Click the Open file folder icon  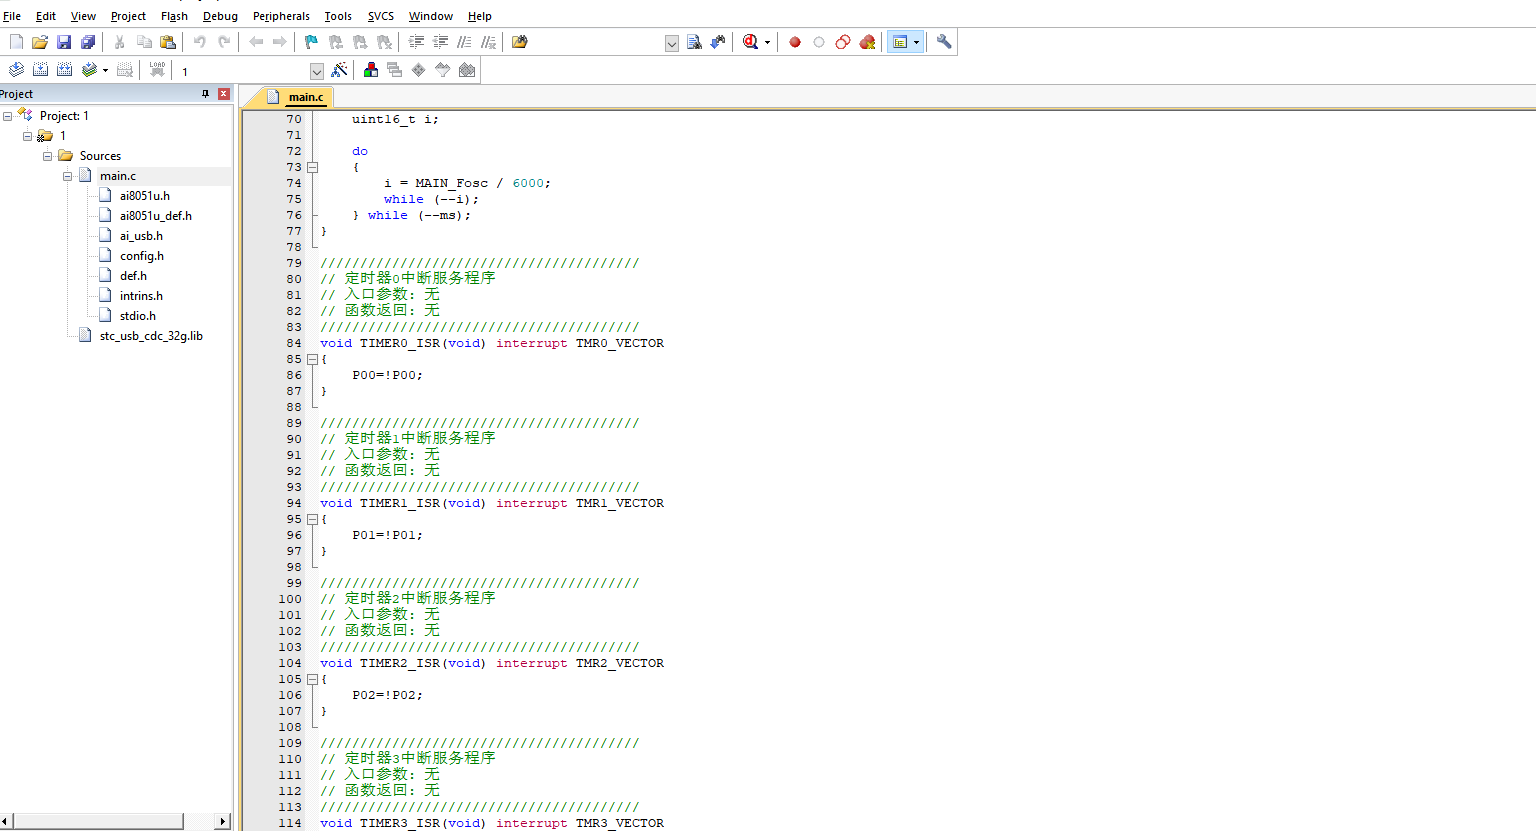(40, 42)
